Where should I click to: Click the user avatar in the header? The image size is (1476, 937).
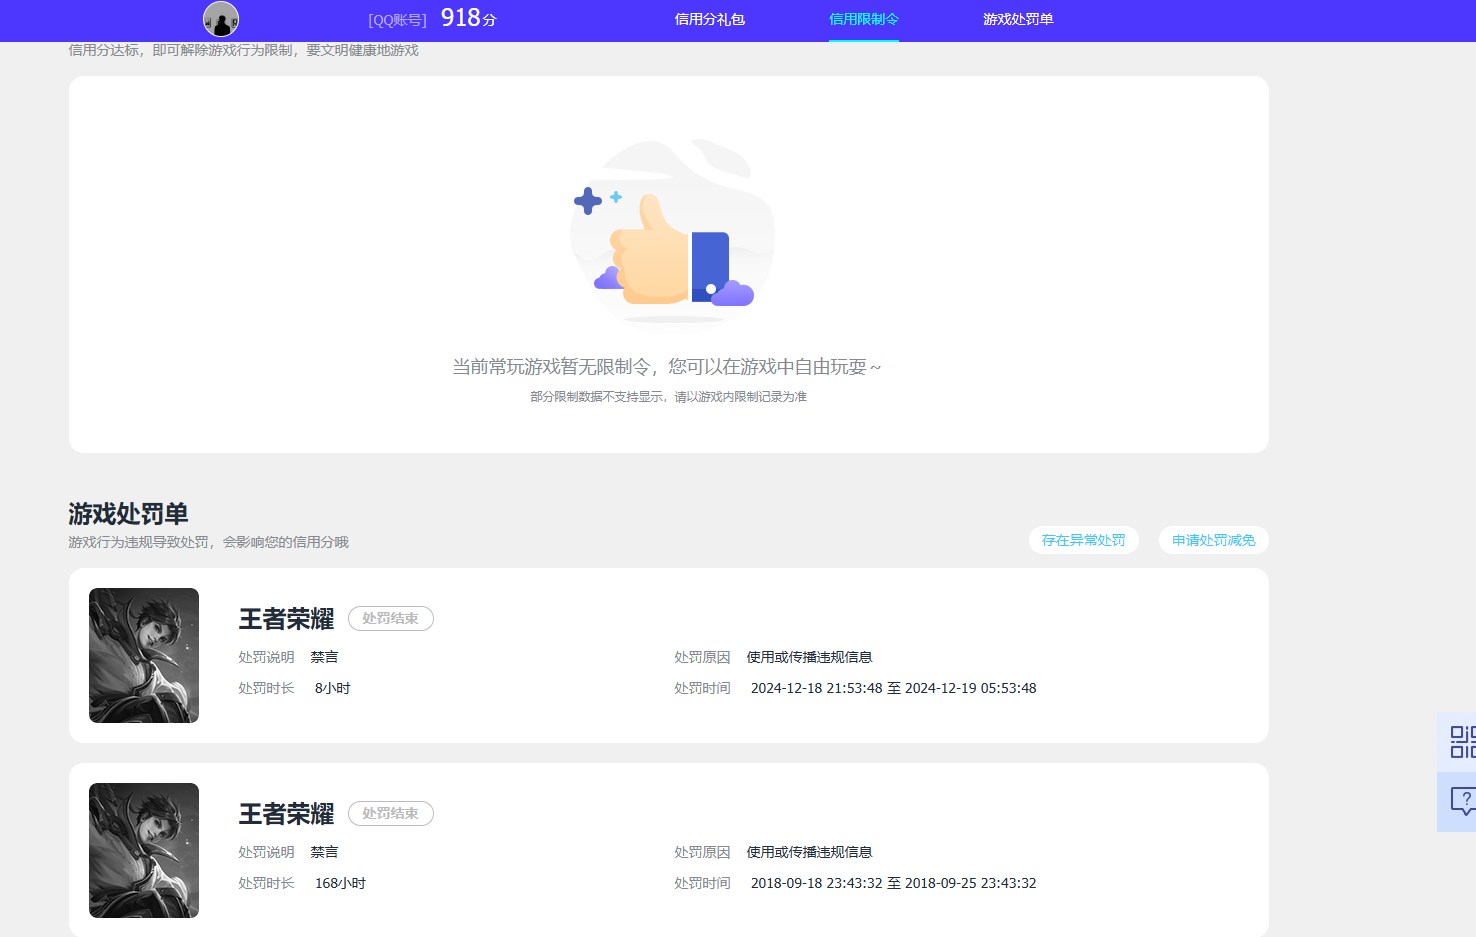[x=221, y=19]
